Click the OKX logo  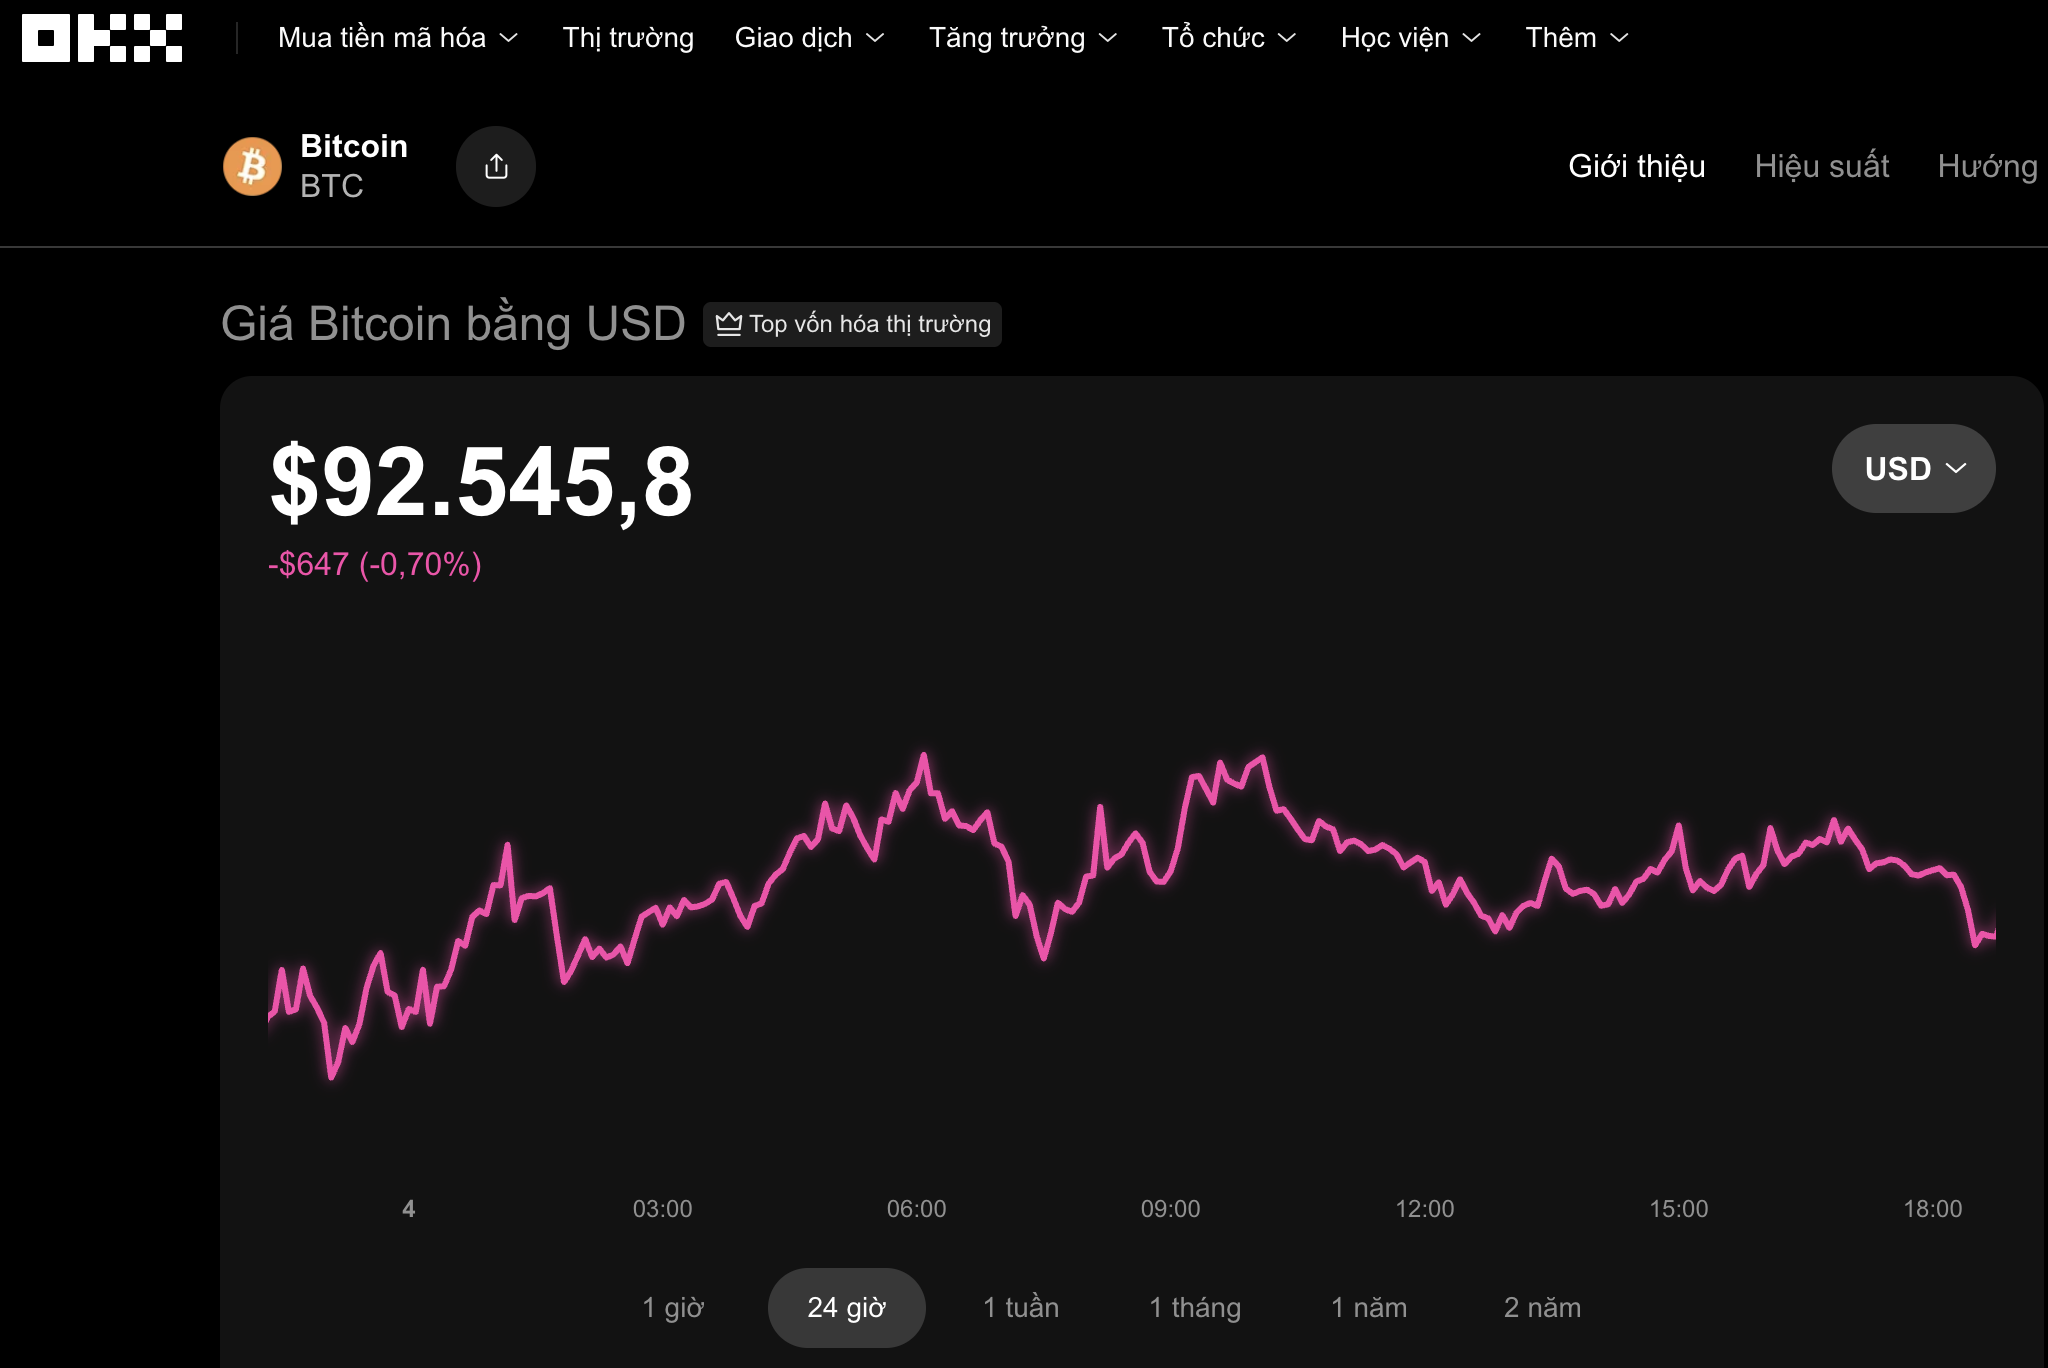[x=102, y=38]
